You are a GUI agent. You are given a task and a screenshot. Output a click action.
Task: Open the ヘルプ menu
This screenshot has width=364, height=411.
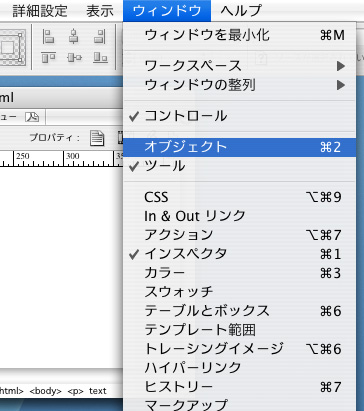241,10
